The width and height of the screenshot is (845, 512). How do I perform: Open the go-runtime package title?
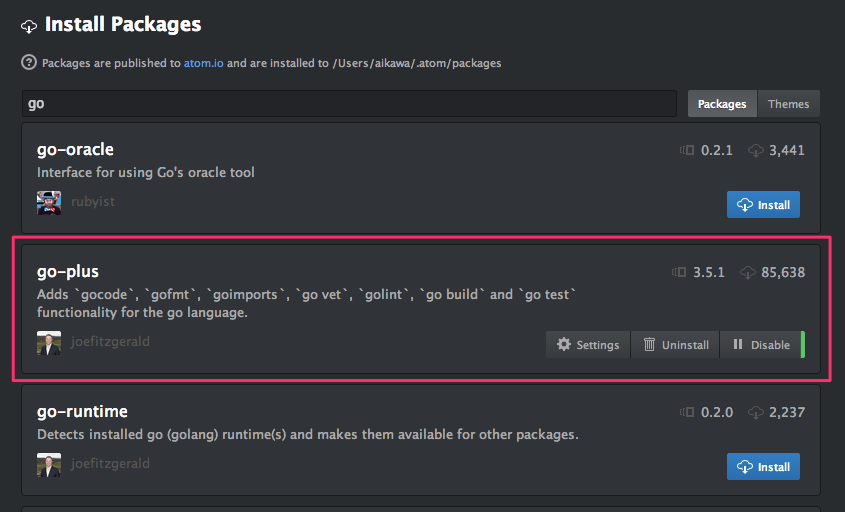[82, 412]
